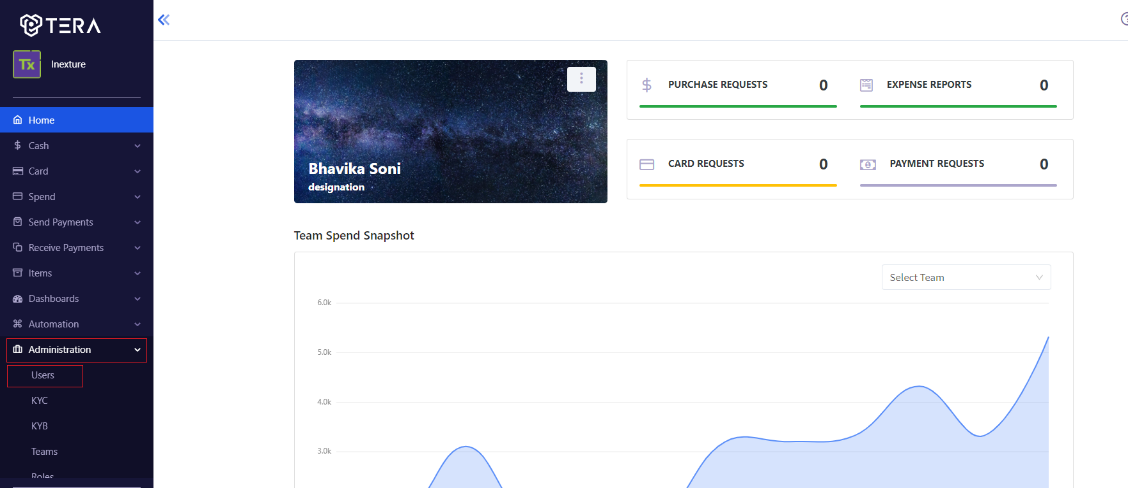This screenshot has width=1128, height=488.
Task: Click the TERA logo
Action: 60,25
